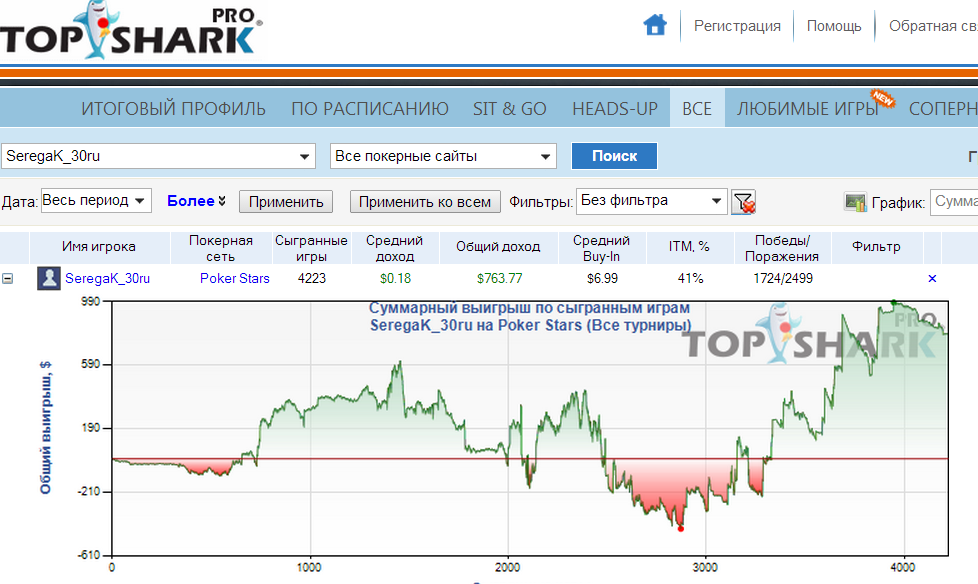Click the Фильтр column header
This screenshot has width=978, height=584.
point(876,246)
